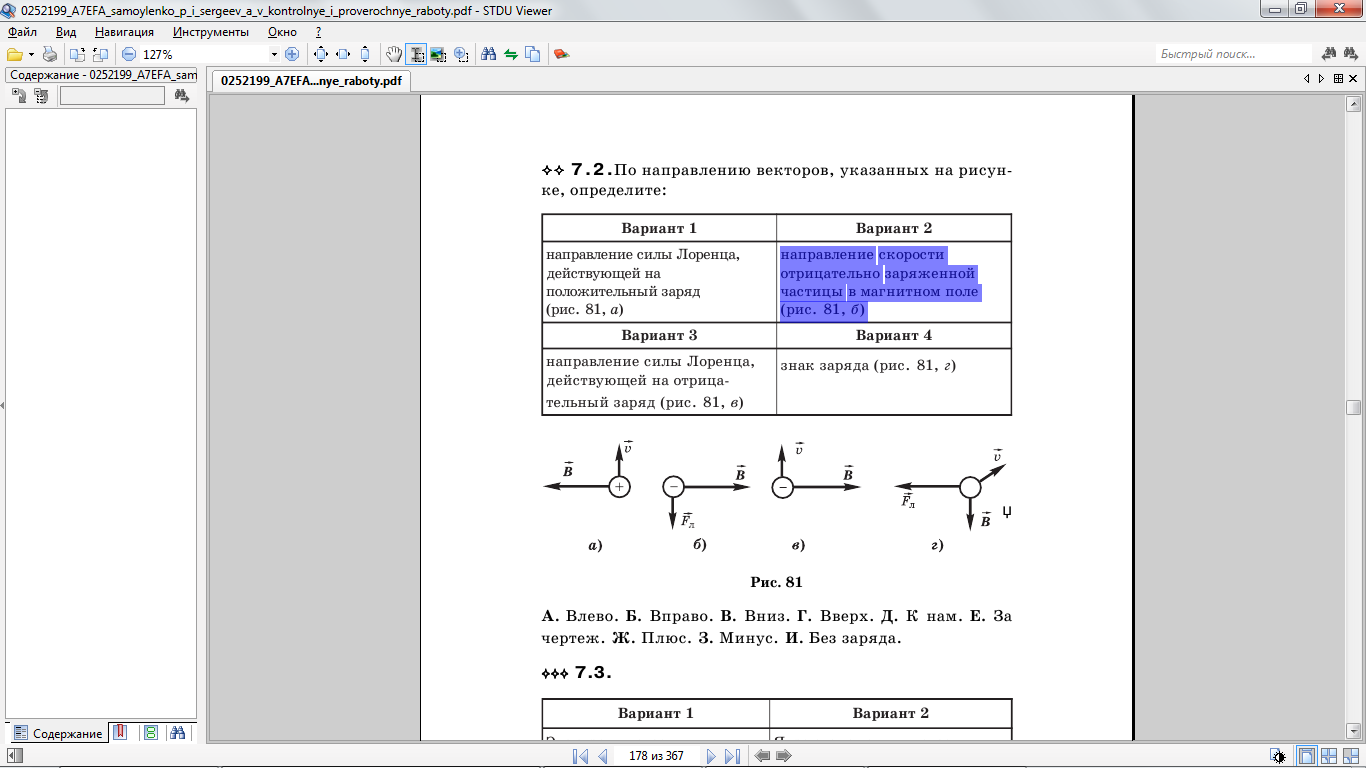This screenshot has width=1366, height=768.
Task: Select two-page layout mode
Action: click(1329, 756)
